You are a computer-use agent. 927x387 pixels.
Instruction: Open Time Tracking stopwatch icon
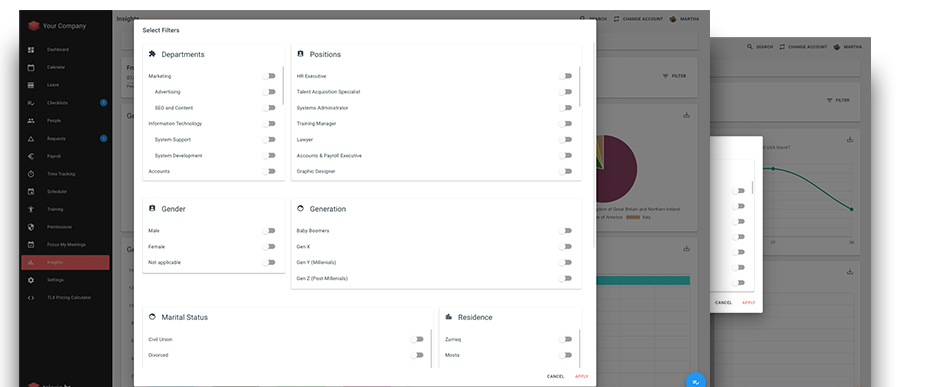(31, 174)
